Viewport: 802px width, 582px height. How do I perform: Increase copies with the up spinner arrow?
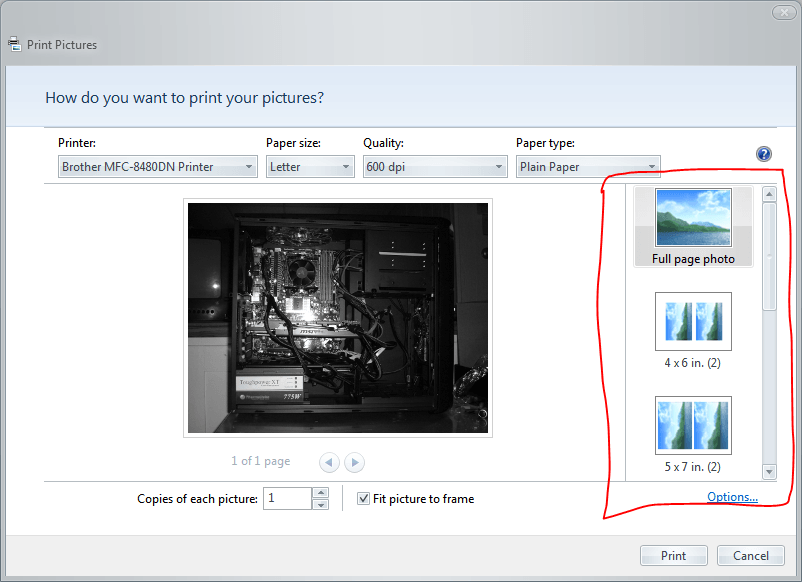[320, 492]
